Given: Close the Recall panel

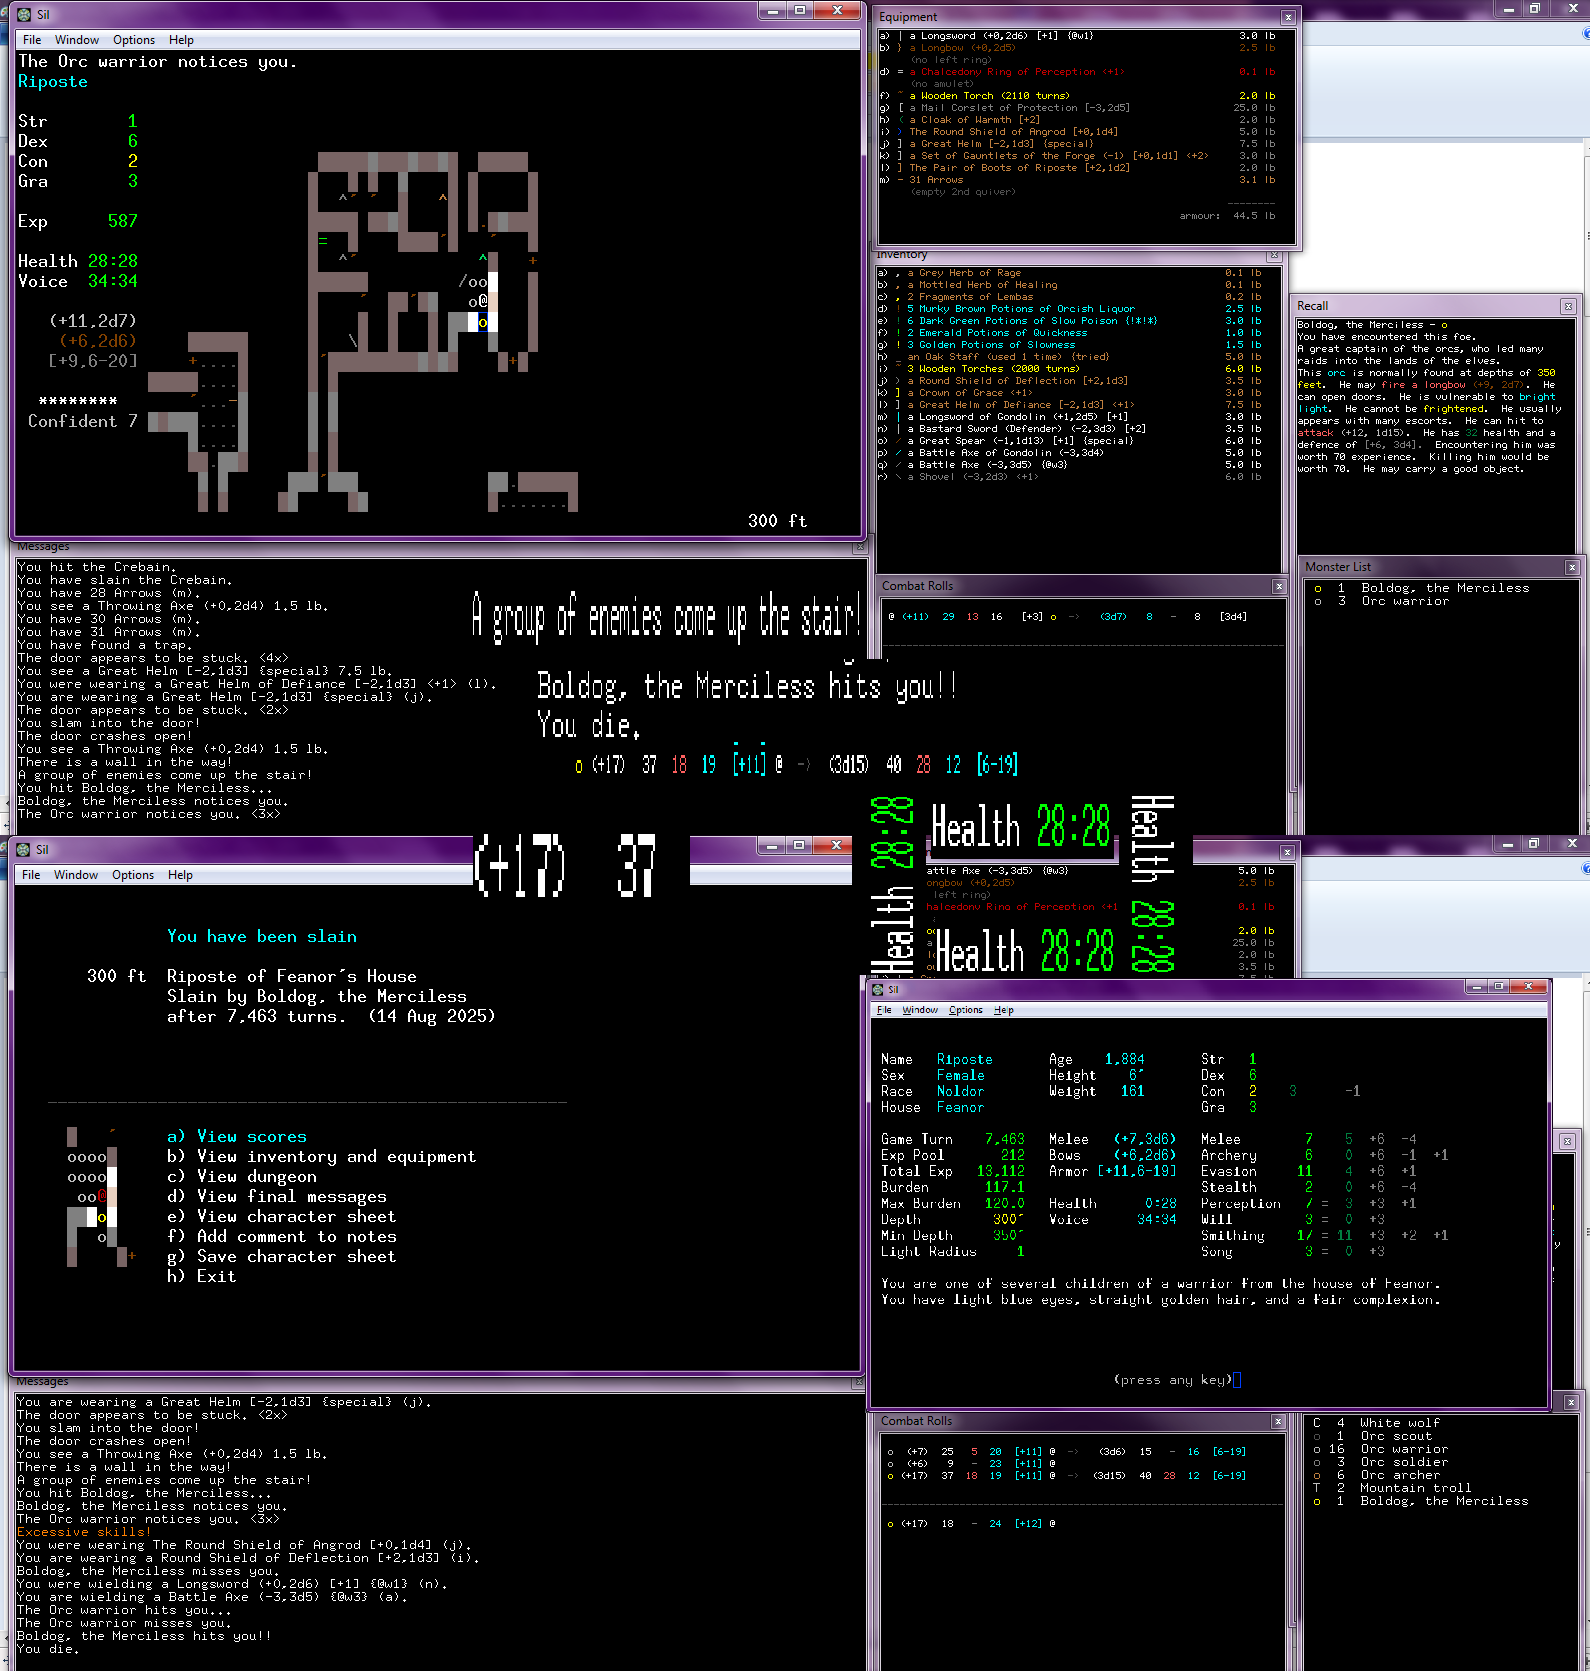Looking at the screenshot, I should [x=1568, y=306].
